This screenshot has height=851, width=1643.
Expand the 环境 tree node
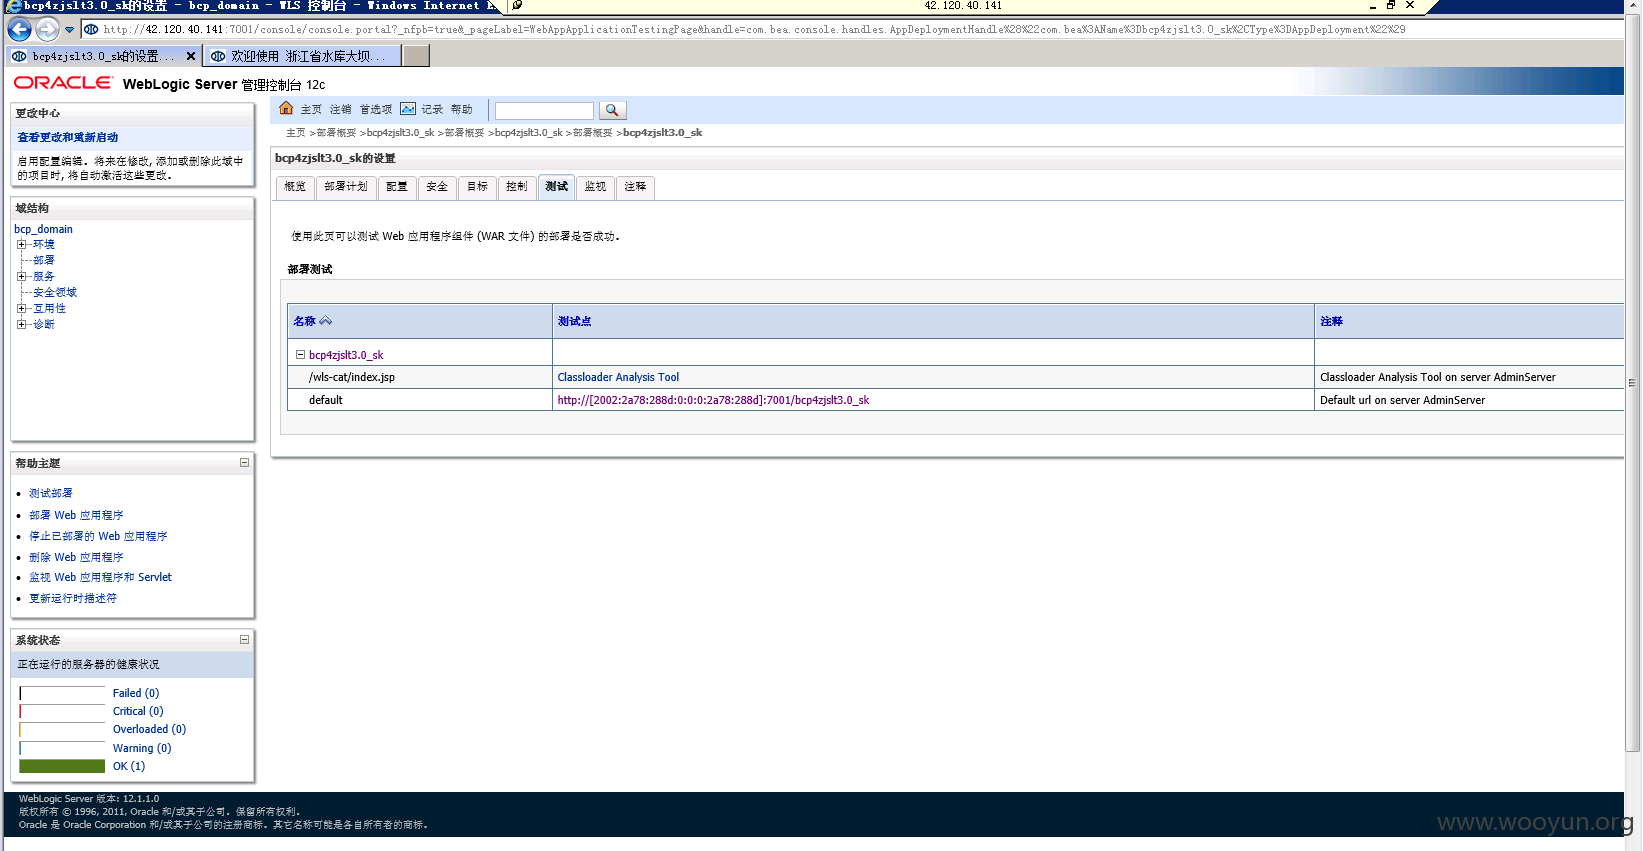click(21, 244)
